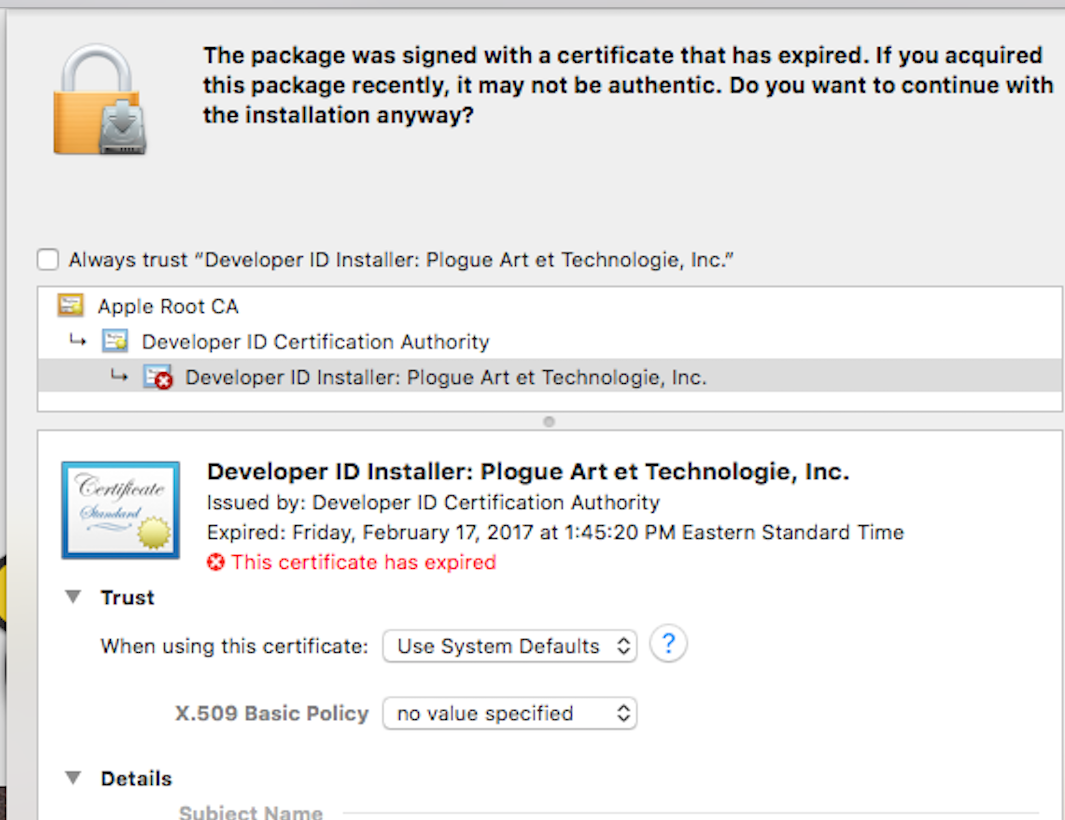
Task: Click the pane divider handle dot below the tree
Action: click(548, 422)
